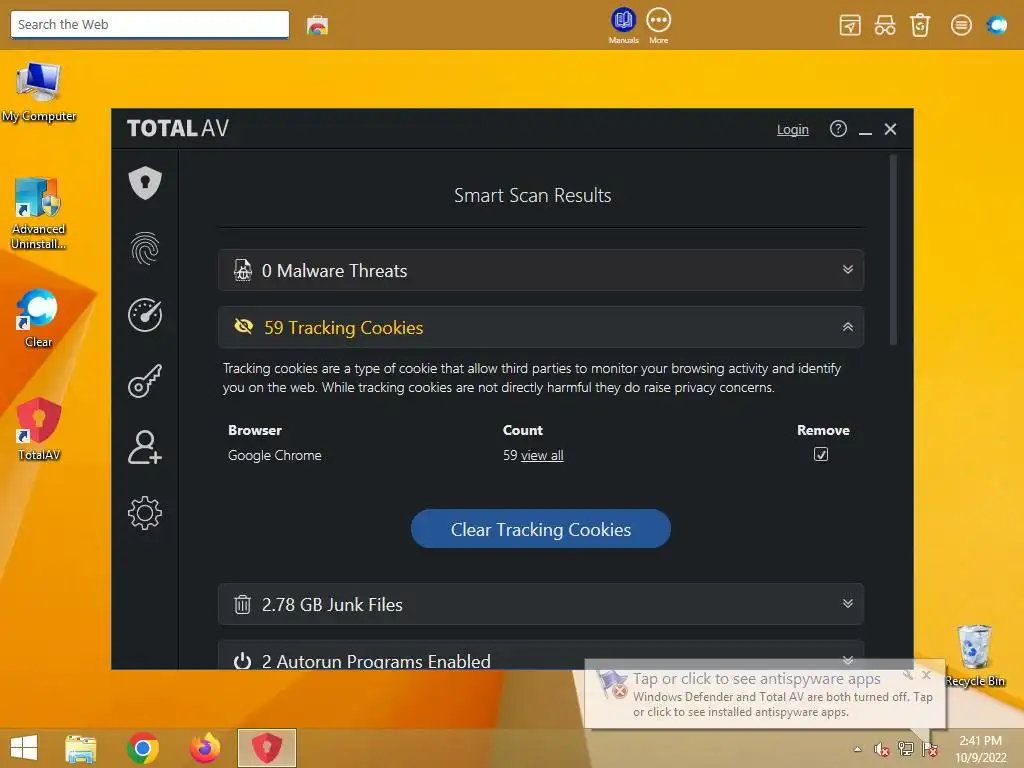This screenshot has height=768, width=1024.
Task: Click the TotalAV window scrollbar thumb
Action: (x=893, y=249)
